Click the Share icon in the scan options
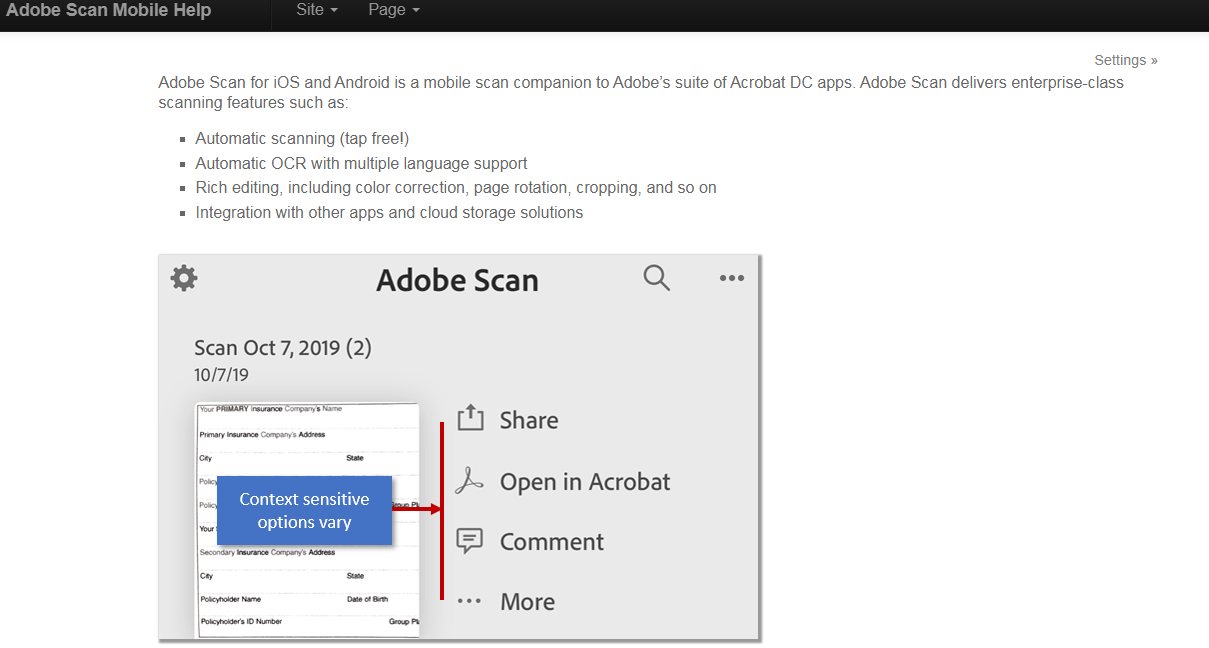 pyautogui.click(x=470, y=418)
